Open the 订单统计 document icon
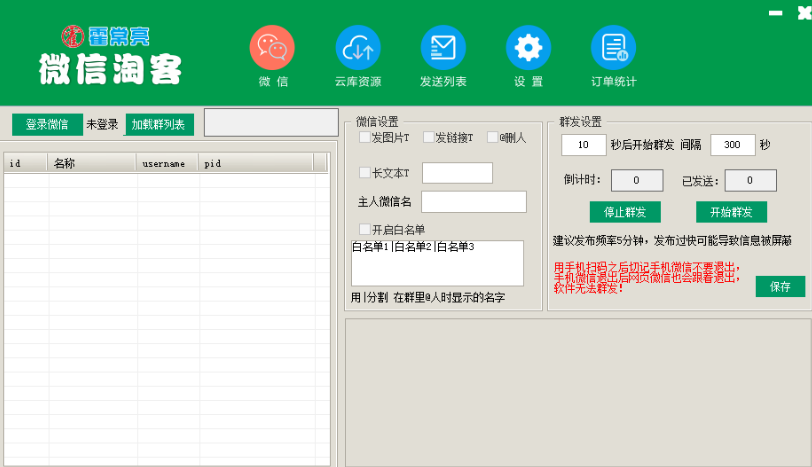The height and width of the screenshot is (467, 812). tap(614, 48)
